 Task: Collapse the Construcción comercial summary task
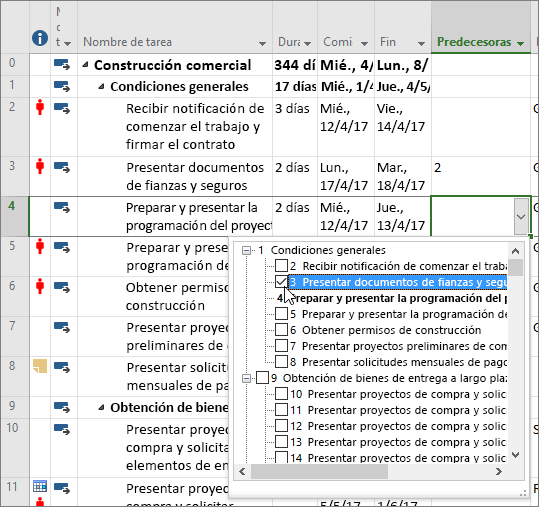coord(85,65)
